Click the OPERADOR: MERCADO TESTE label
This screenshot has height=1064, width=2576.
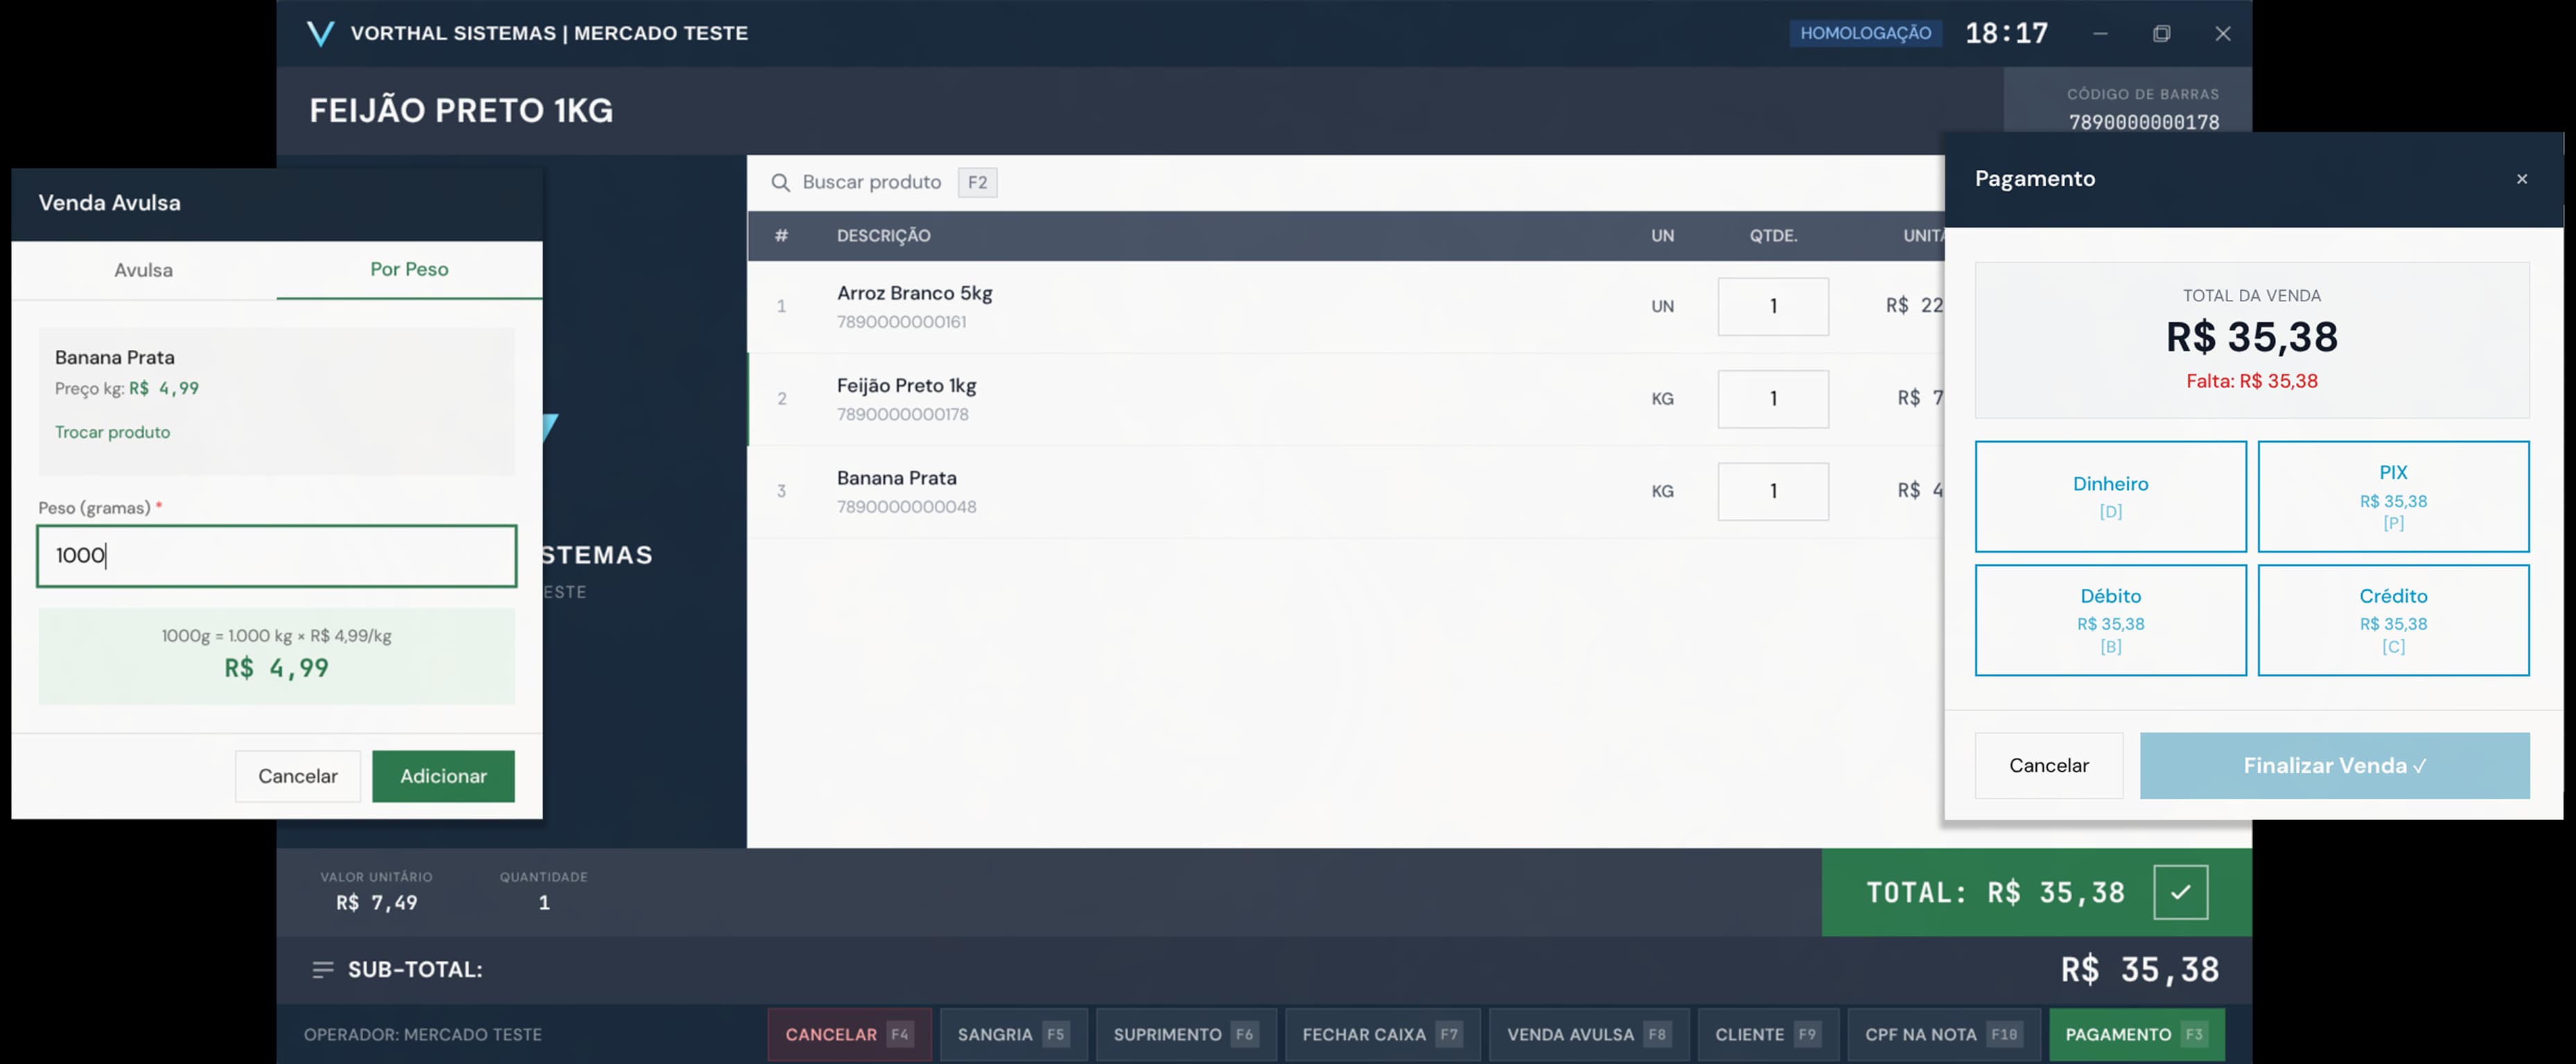[422, 1035]
